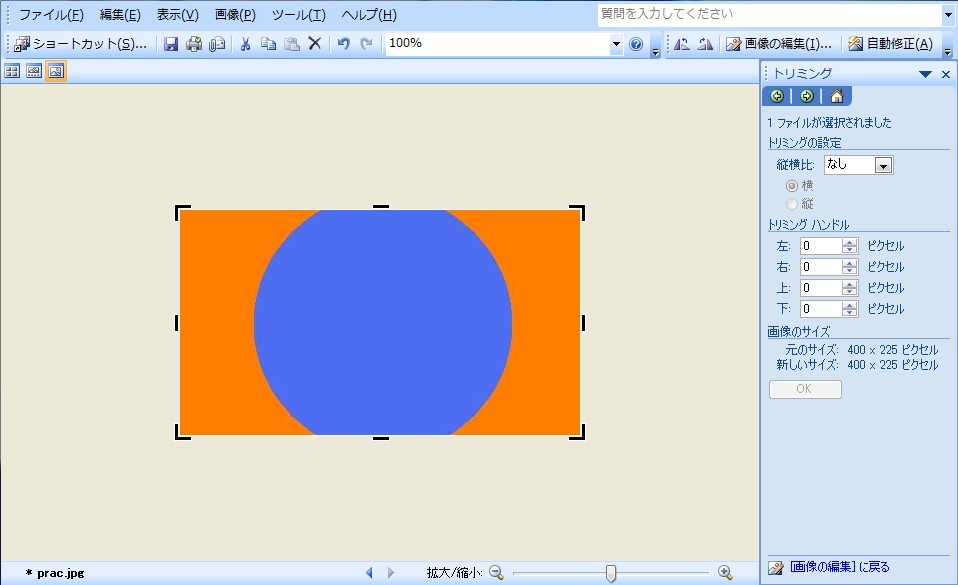Click the zoom slider handle

click(x=611, y=573)
